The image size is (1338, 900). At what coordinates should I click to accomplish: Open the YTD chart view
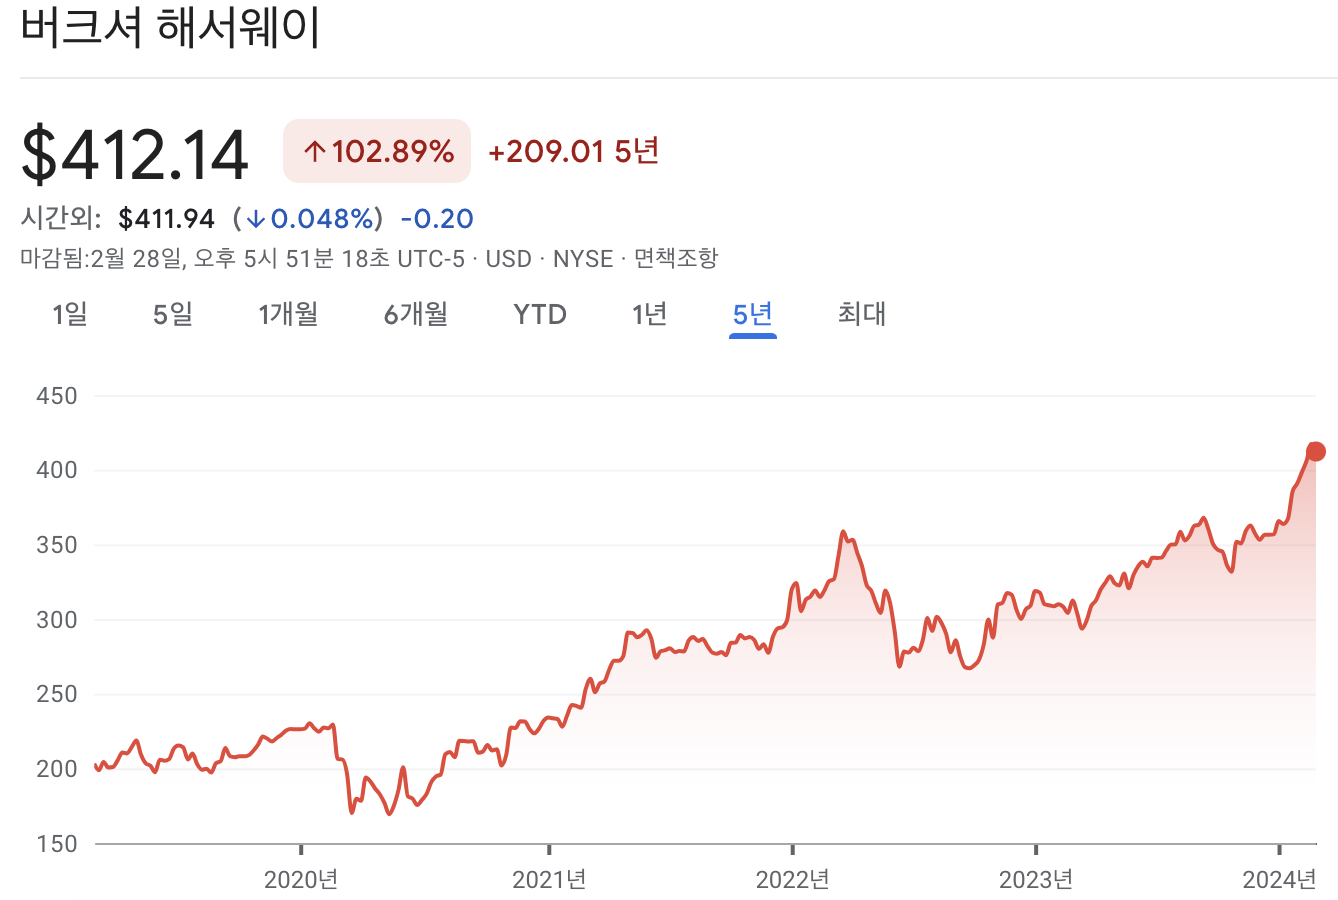pos(540,314)
